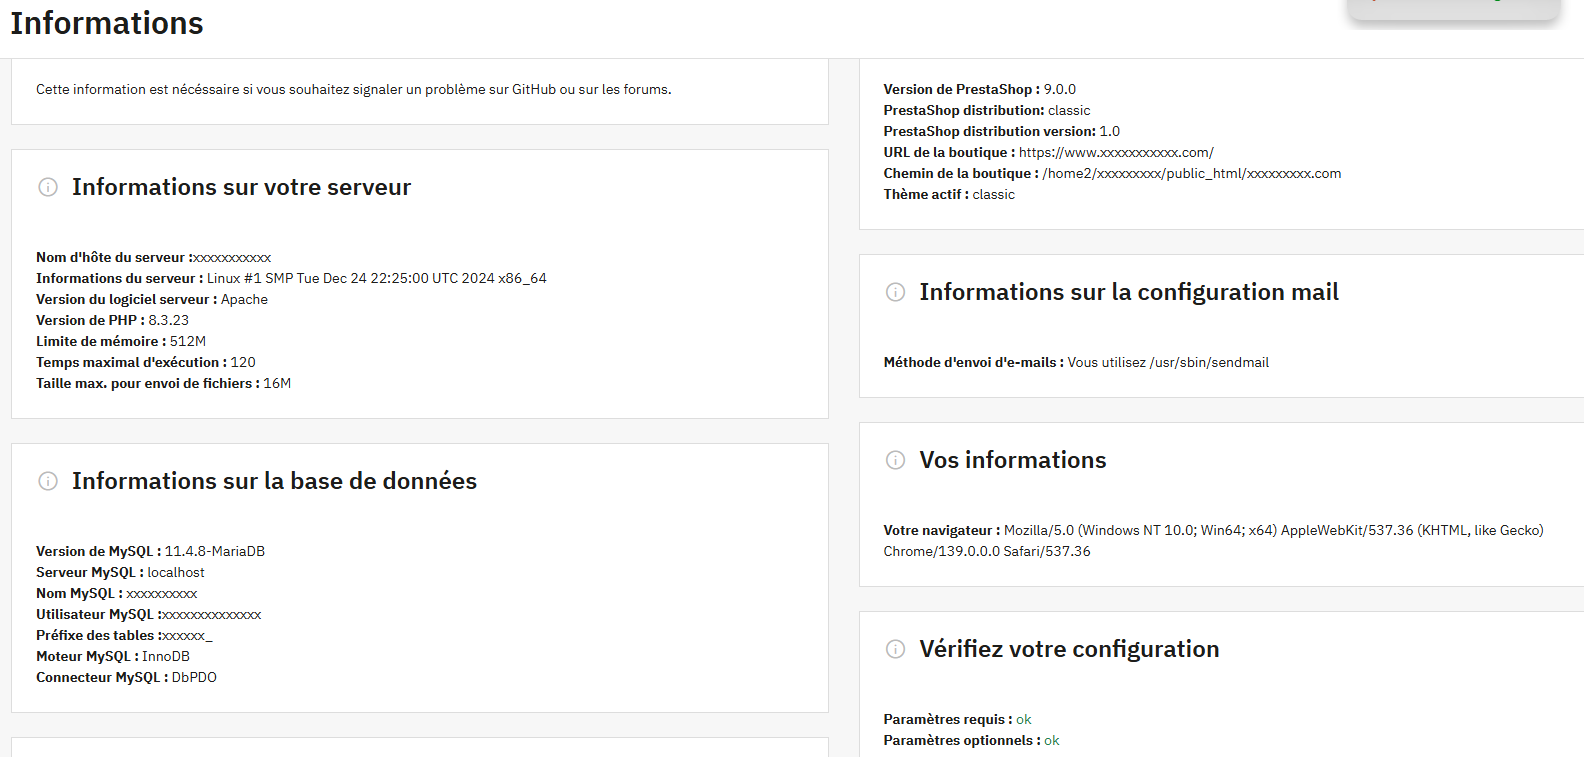Click MySQL version 11.4.8-MariaDB
This screenshot has width=1584, height=757.
(215, 551)
